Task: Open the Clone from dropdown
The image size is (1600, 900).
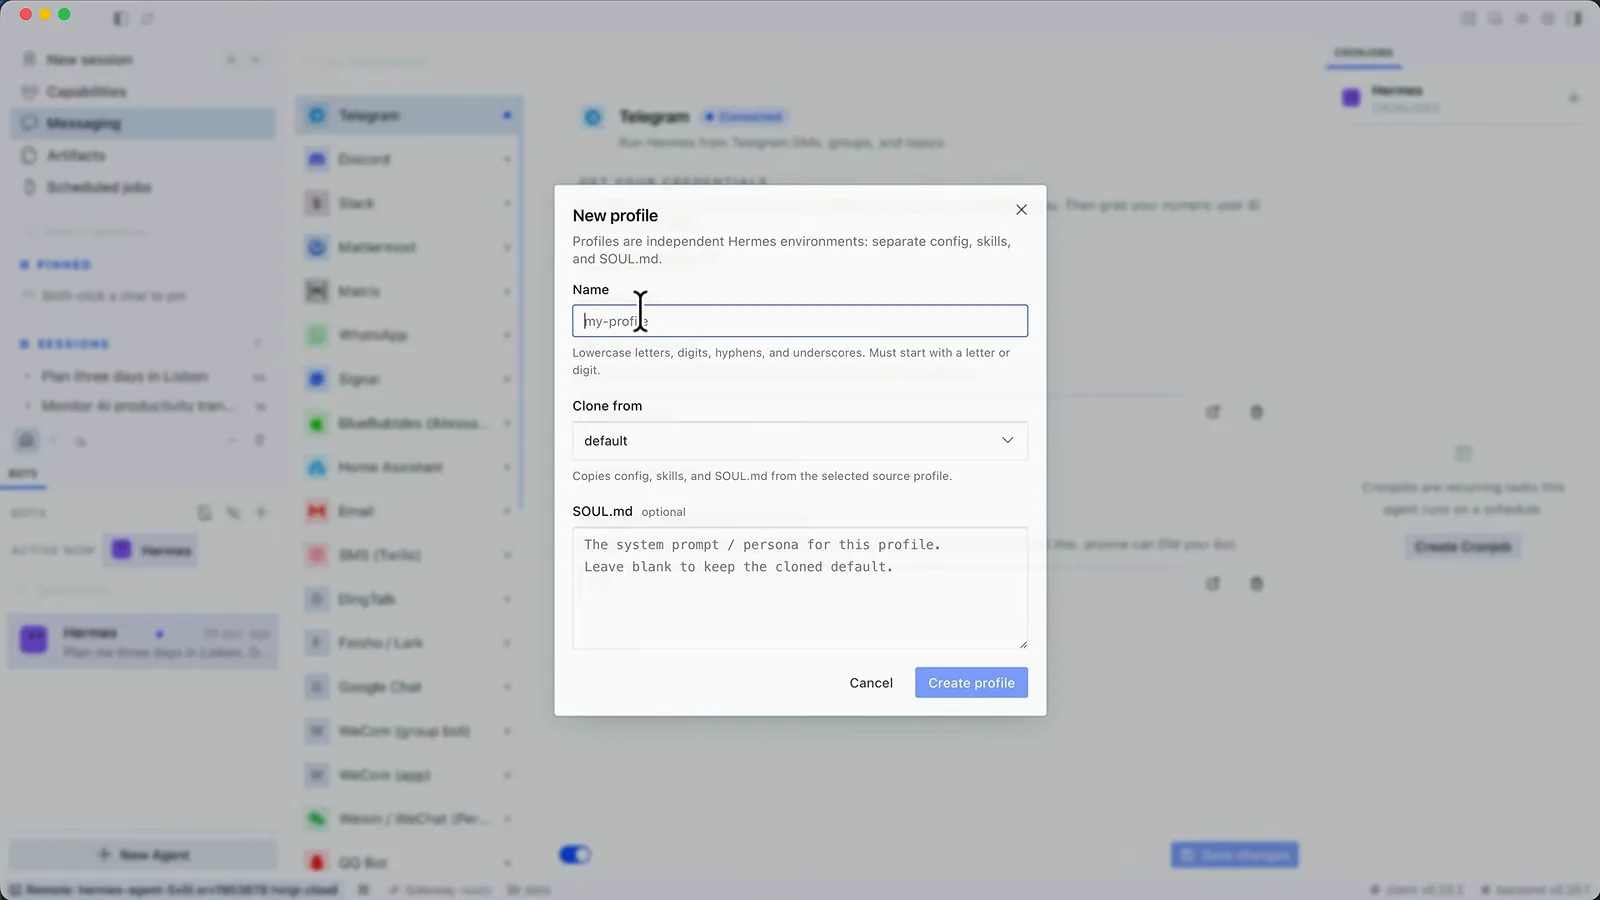Action: tap(800, 441)
